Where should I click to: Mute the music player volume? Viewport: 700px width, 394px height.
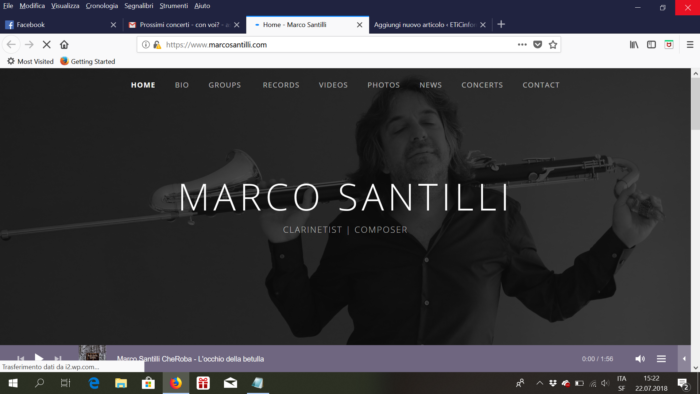coord(640,359)
